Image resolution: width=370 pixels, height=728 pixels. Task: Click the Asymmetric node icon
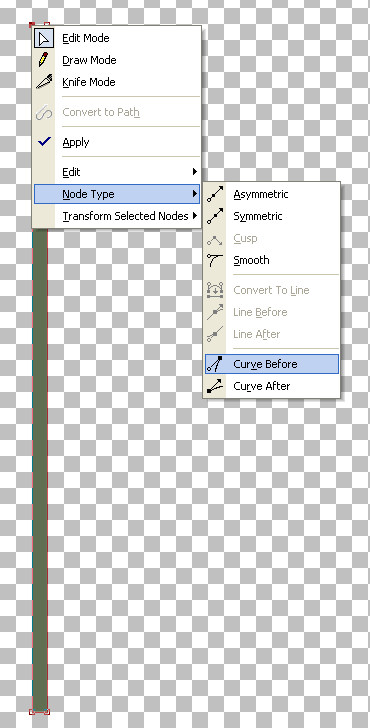tap(215, 194)
